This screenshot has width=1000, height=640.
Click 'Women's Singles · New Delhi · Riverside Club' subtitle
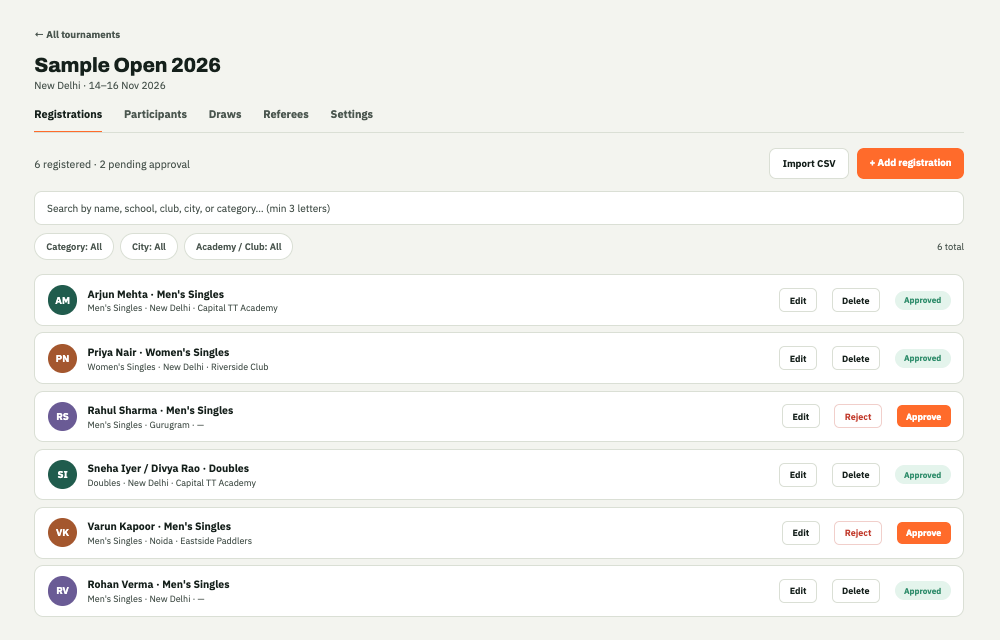coord(178,367)
